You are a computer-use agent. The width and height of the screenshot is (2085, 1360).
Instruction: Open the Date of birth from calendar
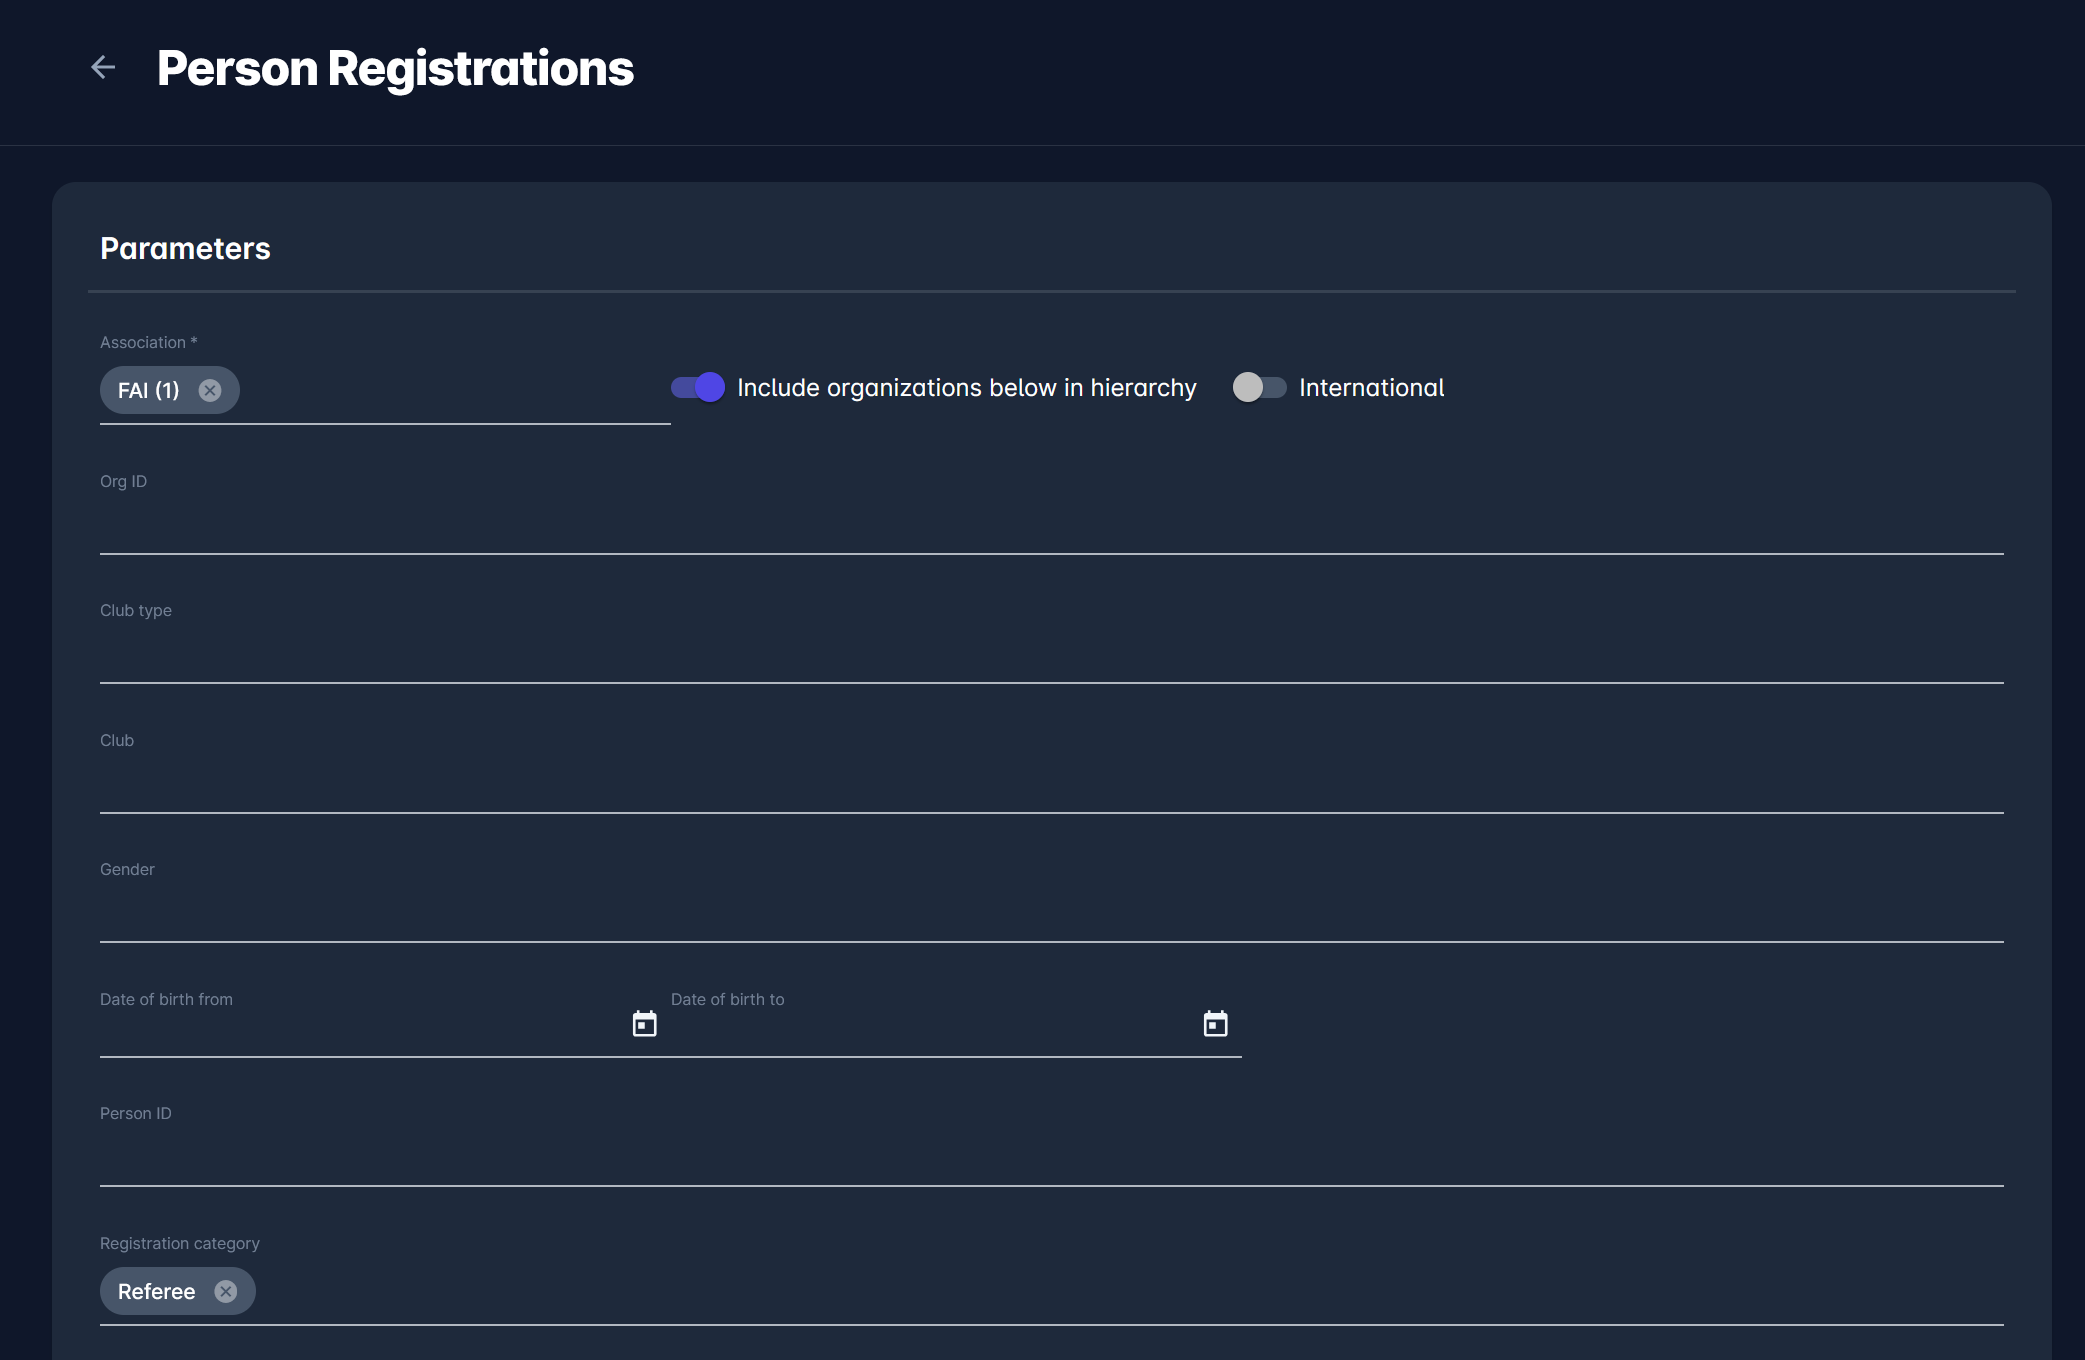click(645, 1024)
